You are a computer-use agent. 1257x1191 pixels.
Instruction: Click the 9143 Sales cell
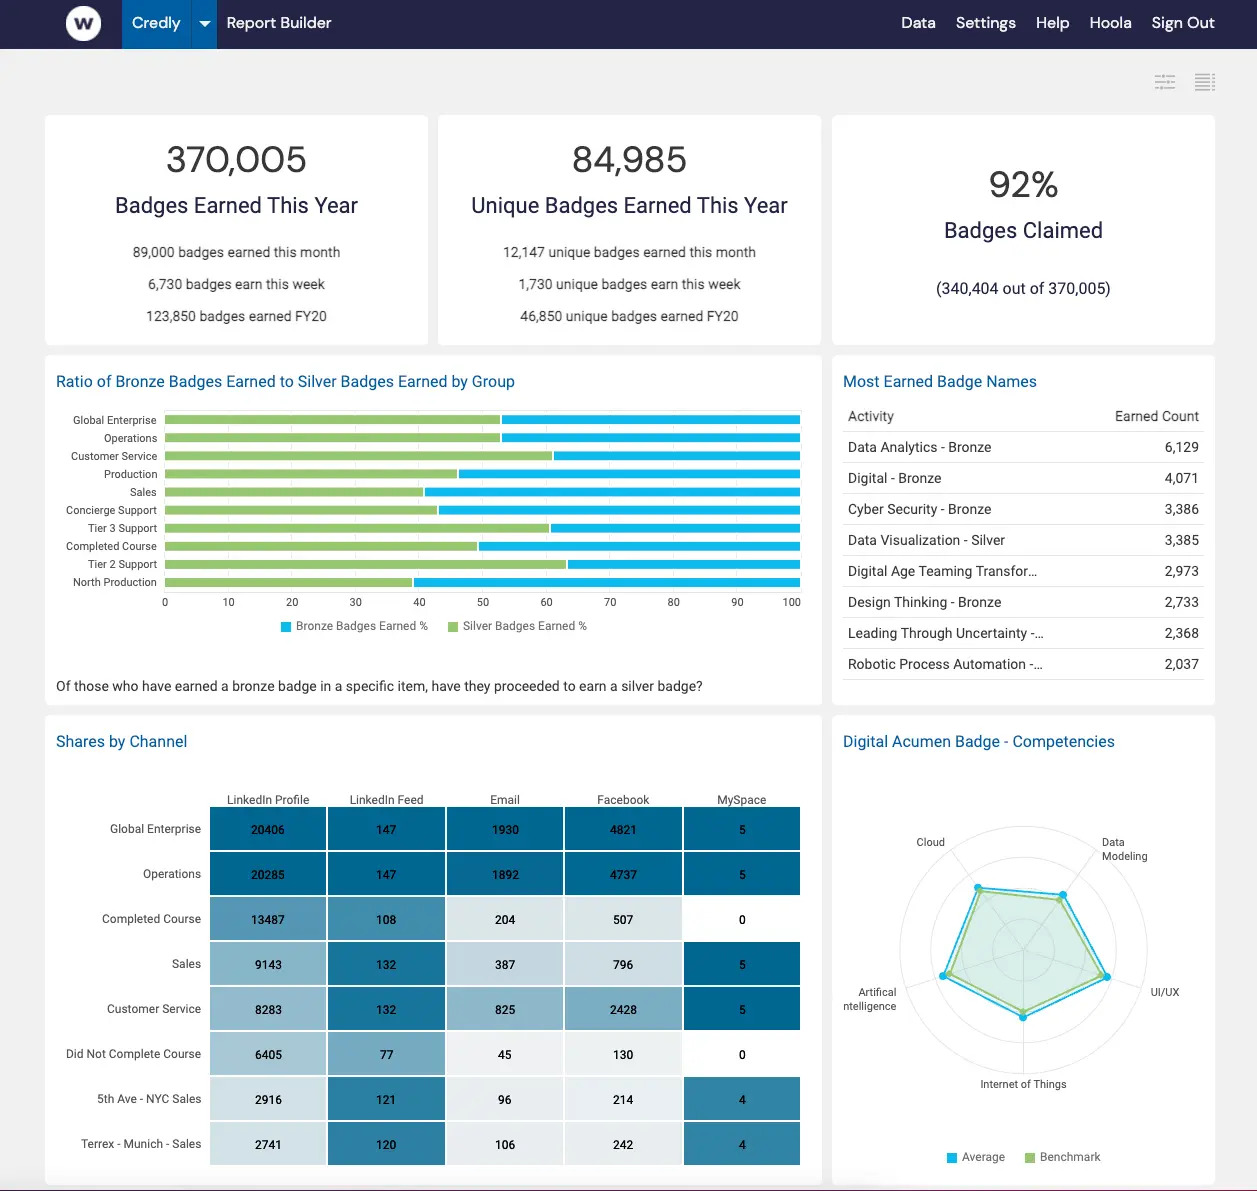tap(268, 964)
